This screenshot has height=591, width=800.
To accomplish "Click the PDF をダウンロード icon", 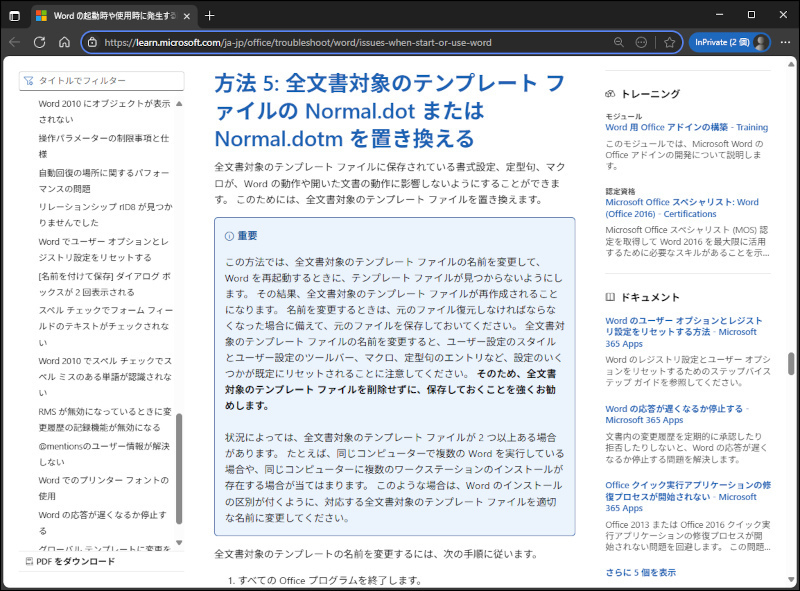I will 29,561.
